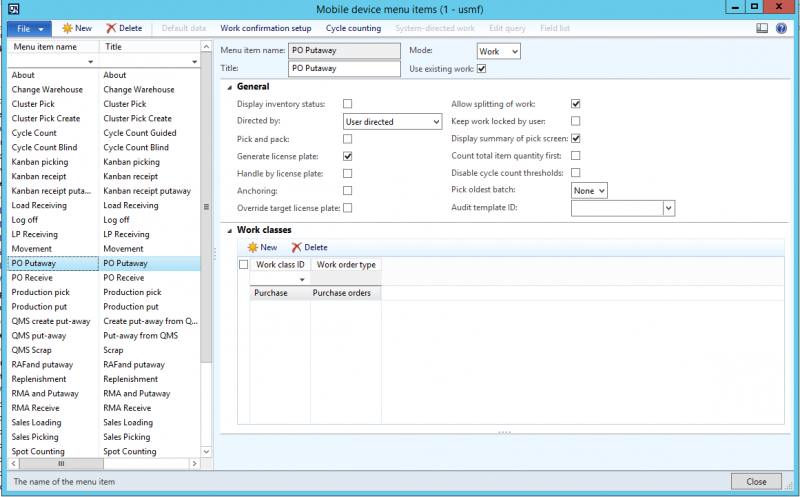Screen dimensions: 800x497
Task: Click the Title input field
Action: [x=344, y=68]
